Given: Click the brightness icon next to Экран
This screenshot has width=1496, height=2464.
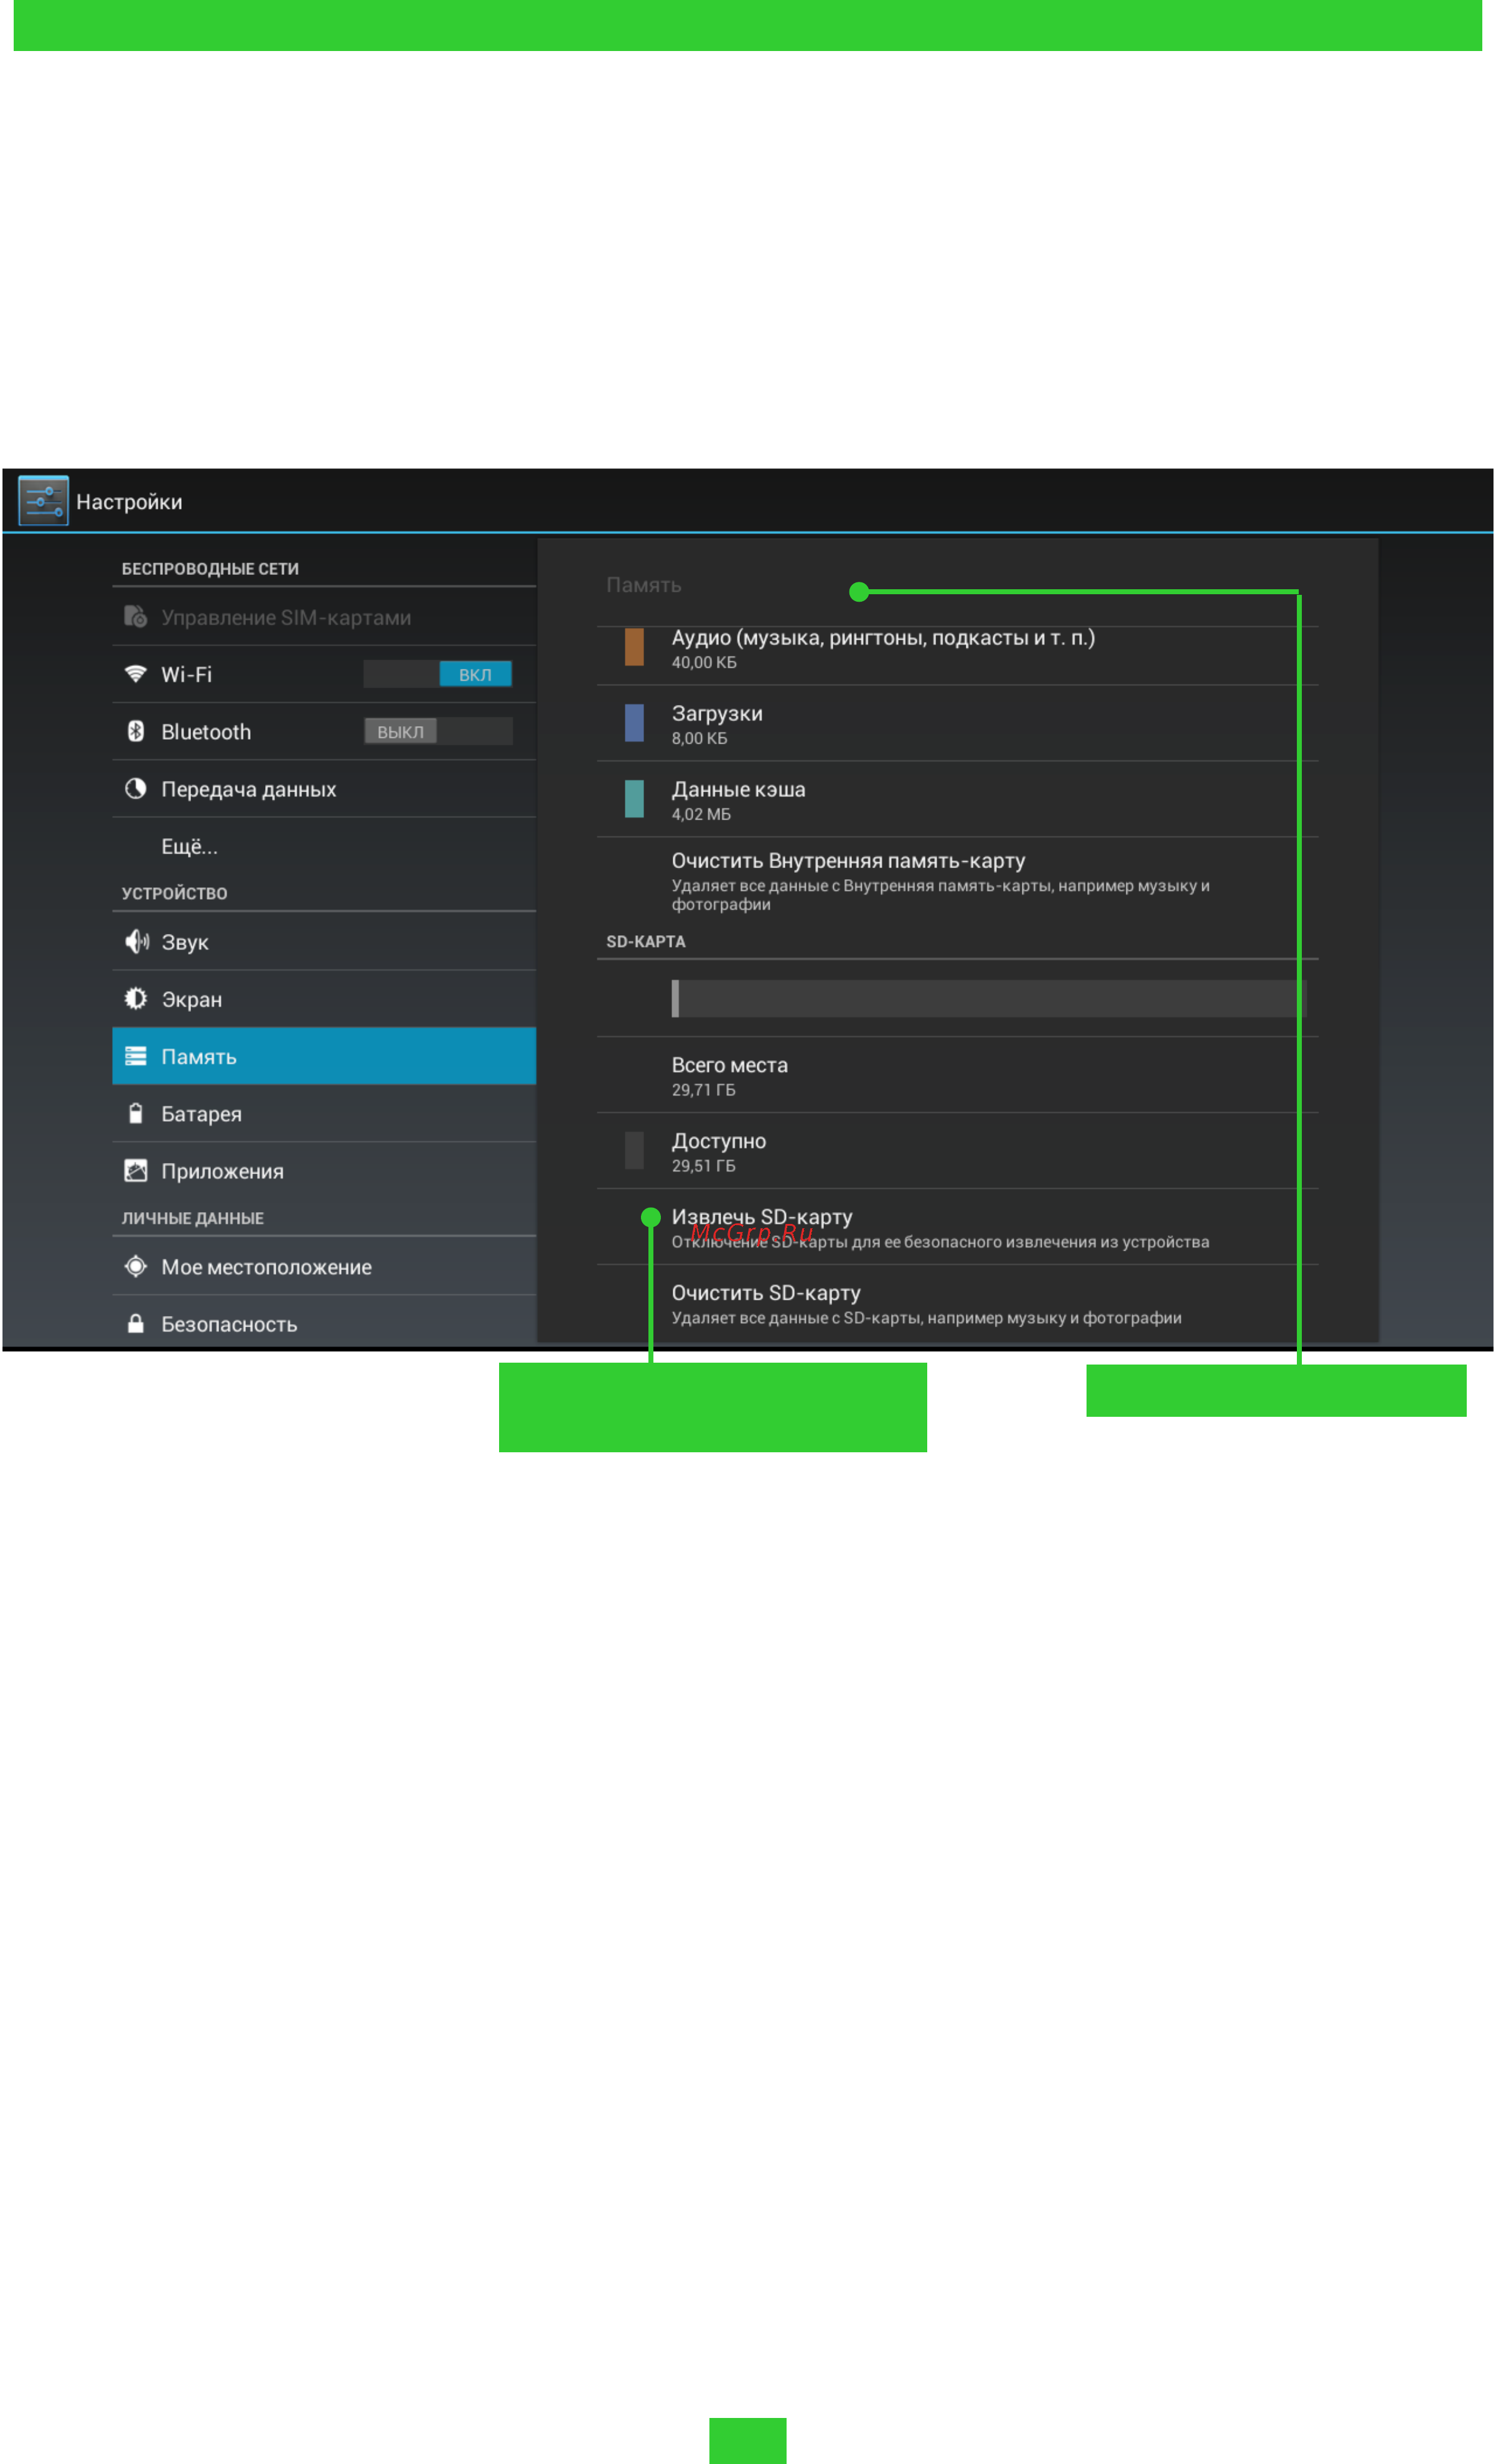Looking at the screenshot, I should point(136,999).
